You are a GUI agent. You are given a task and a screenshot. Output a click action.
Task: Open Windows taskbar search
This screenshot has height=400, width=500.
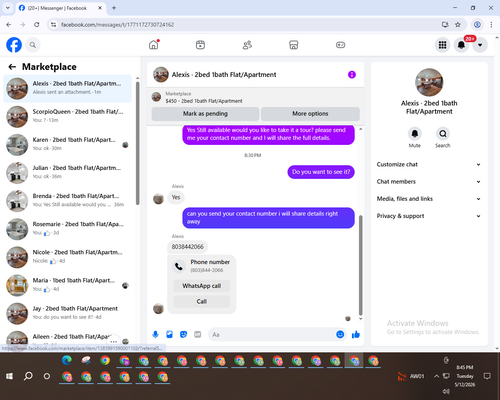tap(28, 376)
